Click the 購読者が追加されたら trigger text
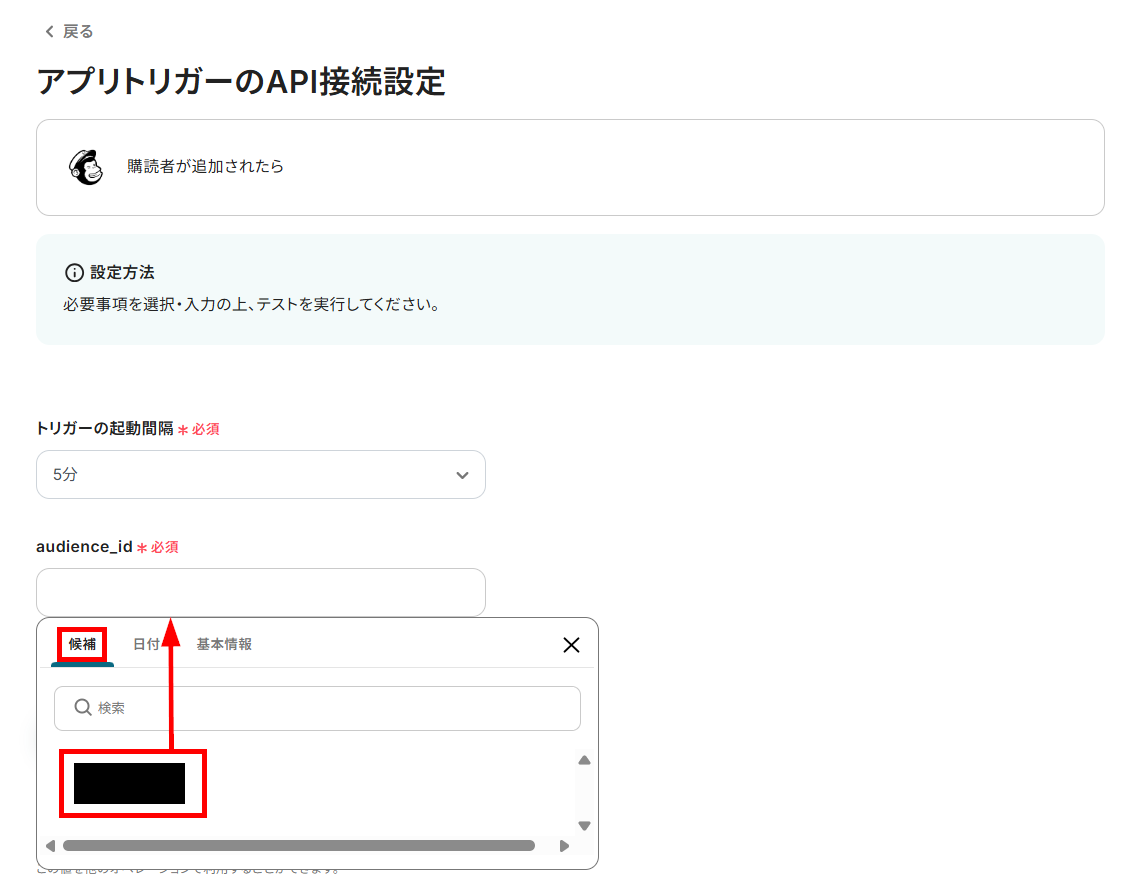The width and height of the screenshot is (1138, 884). click(205, 166)
